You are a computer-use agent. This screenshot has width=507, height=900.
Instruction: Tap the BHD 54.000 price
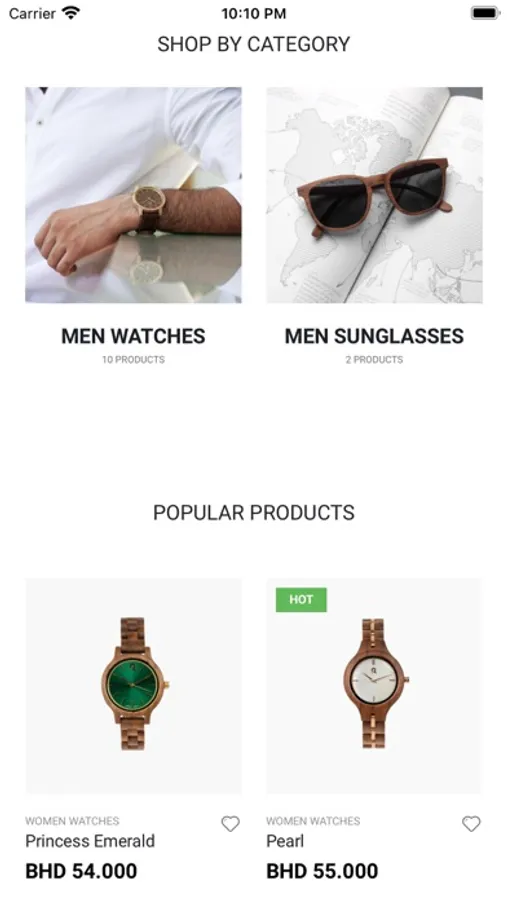pyautogui.click(x=81, y=871)
